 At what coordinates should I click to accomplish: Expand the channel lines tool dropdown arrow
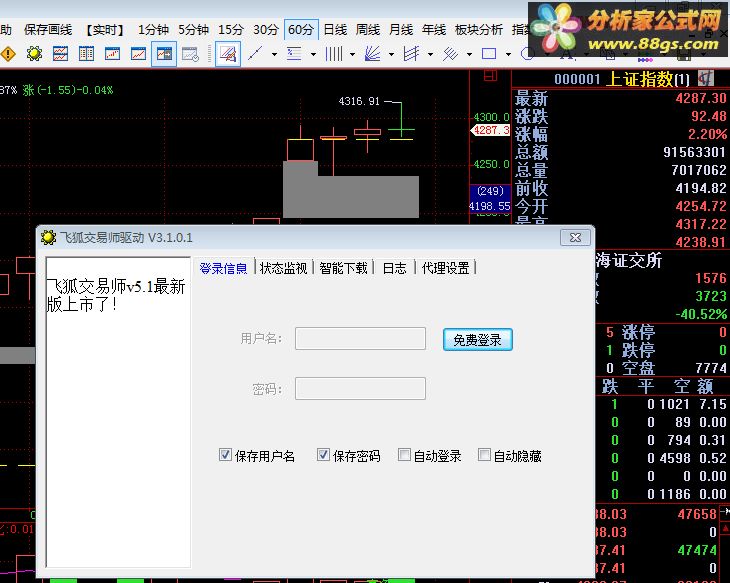click(430, 54)
